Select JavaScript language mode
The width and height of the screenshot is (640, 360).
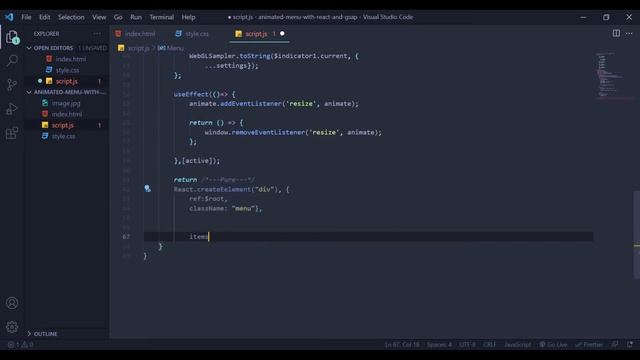point(518,344)
